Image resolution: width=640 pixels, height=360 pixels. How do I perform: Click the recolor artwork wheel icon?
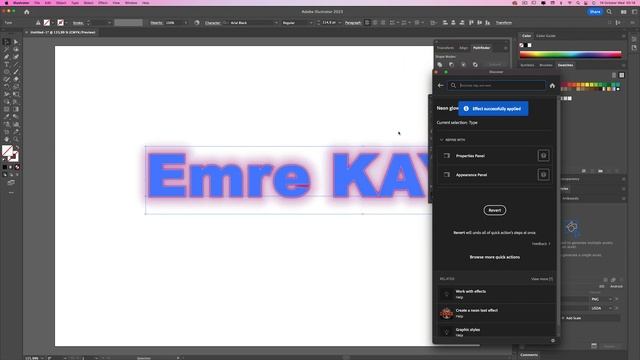(197, 23)
